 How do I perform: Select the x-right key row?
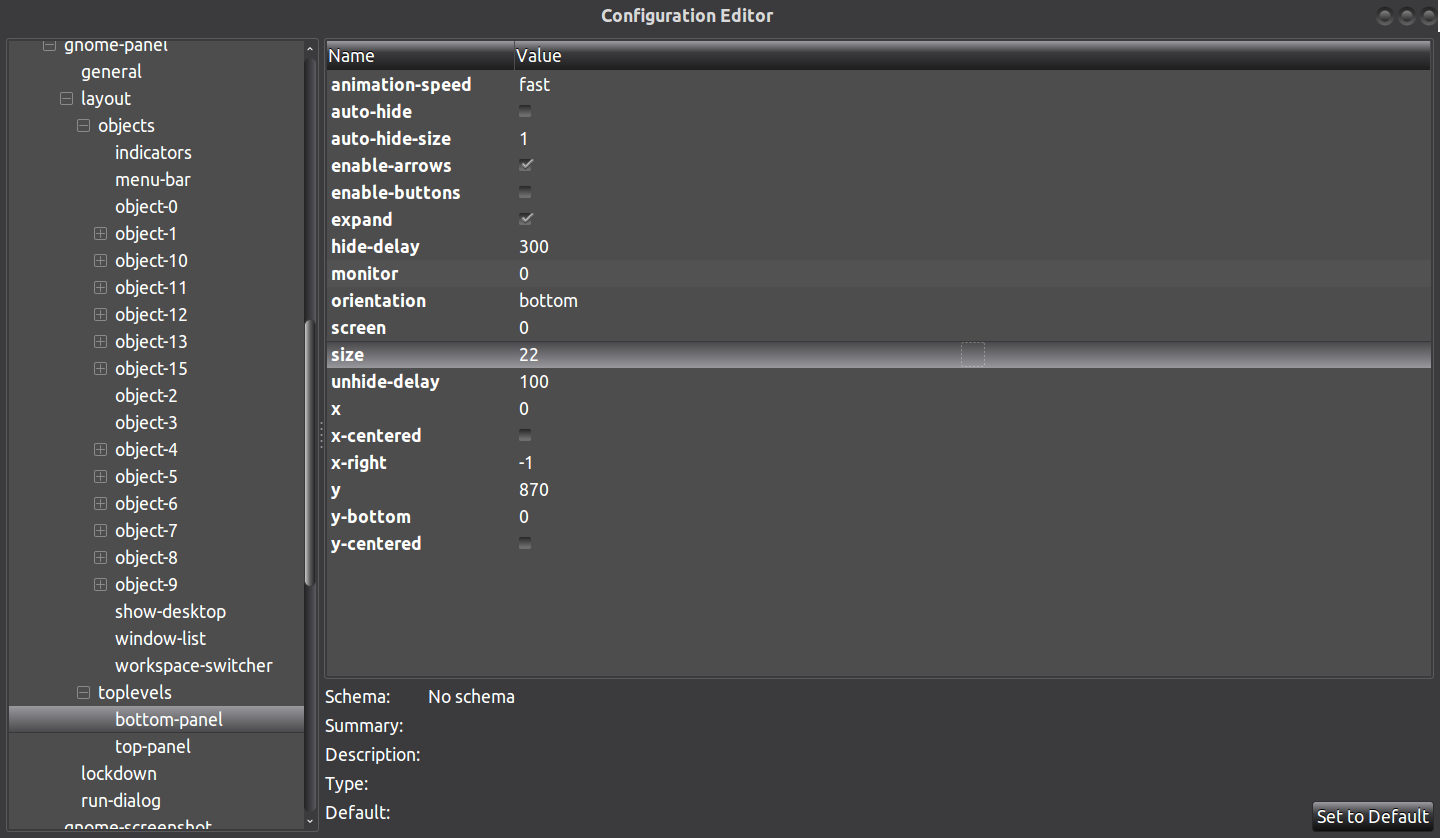click(x=879, y=463)
